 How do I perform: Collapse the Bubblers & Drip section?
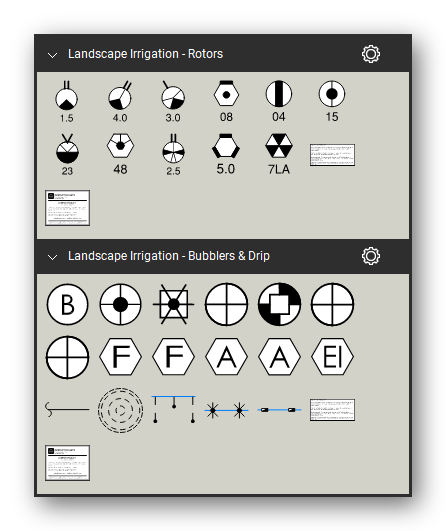[x=52, y=257]
